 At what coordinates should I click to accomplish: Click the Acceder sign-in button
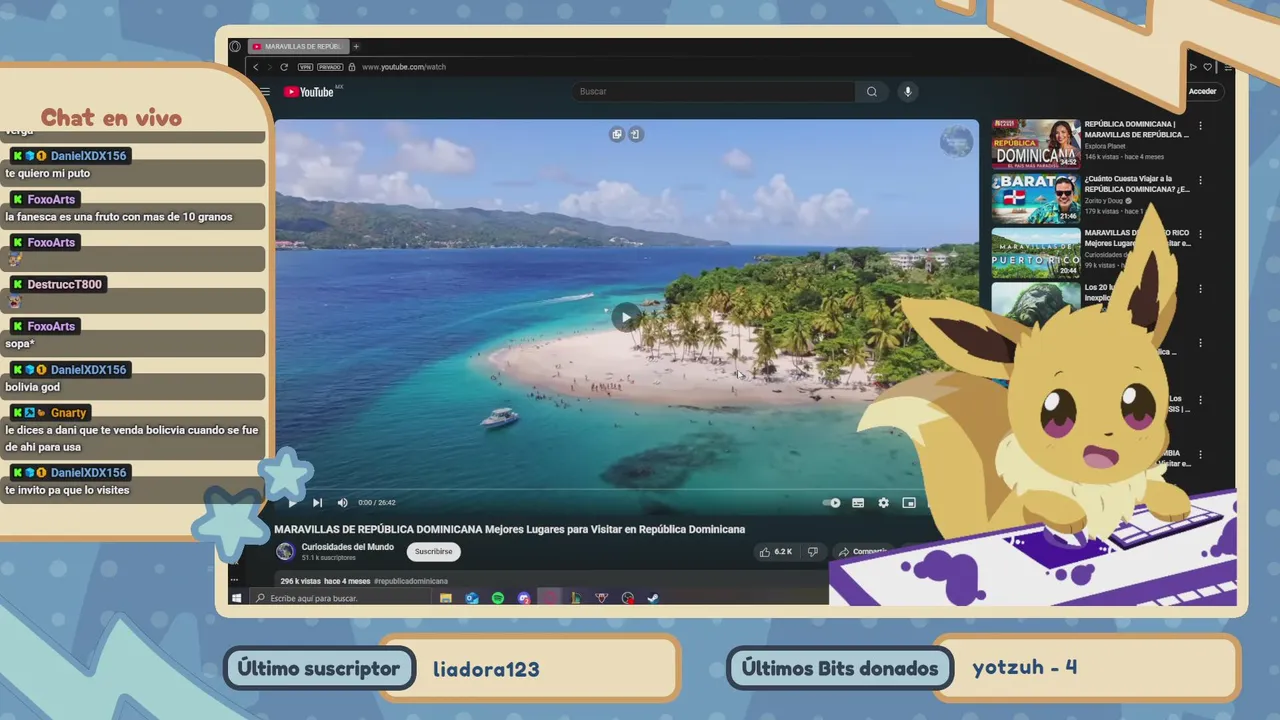[x=1202, y=91]
